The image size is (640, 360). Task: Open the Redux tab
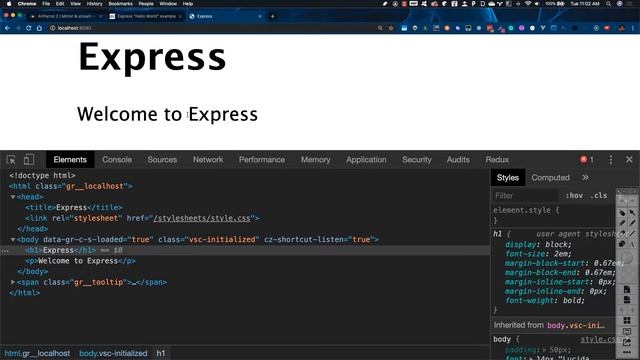coord(497,160)
